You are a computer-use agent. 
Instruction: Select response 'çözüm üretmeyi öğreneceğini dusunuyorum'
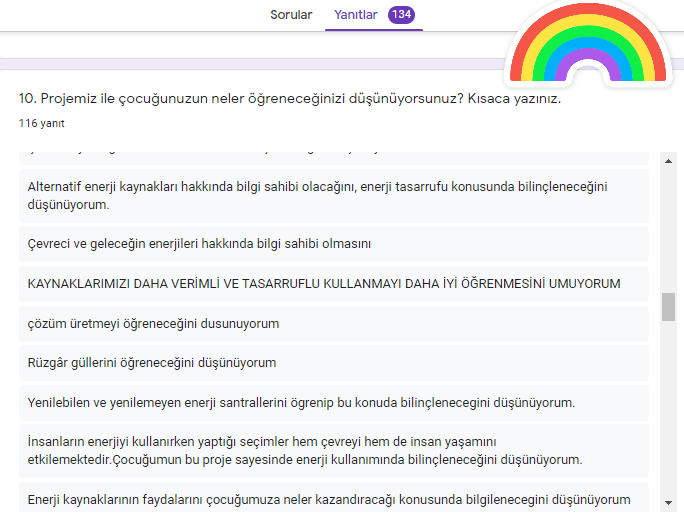pyautogui.click(x=334, y=324)
